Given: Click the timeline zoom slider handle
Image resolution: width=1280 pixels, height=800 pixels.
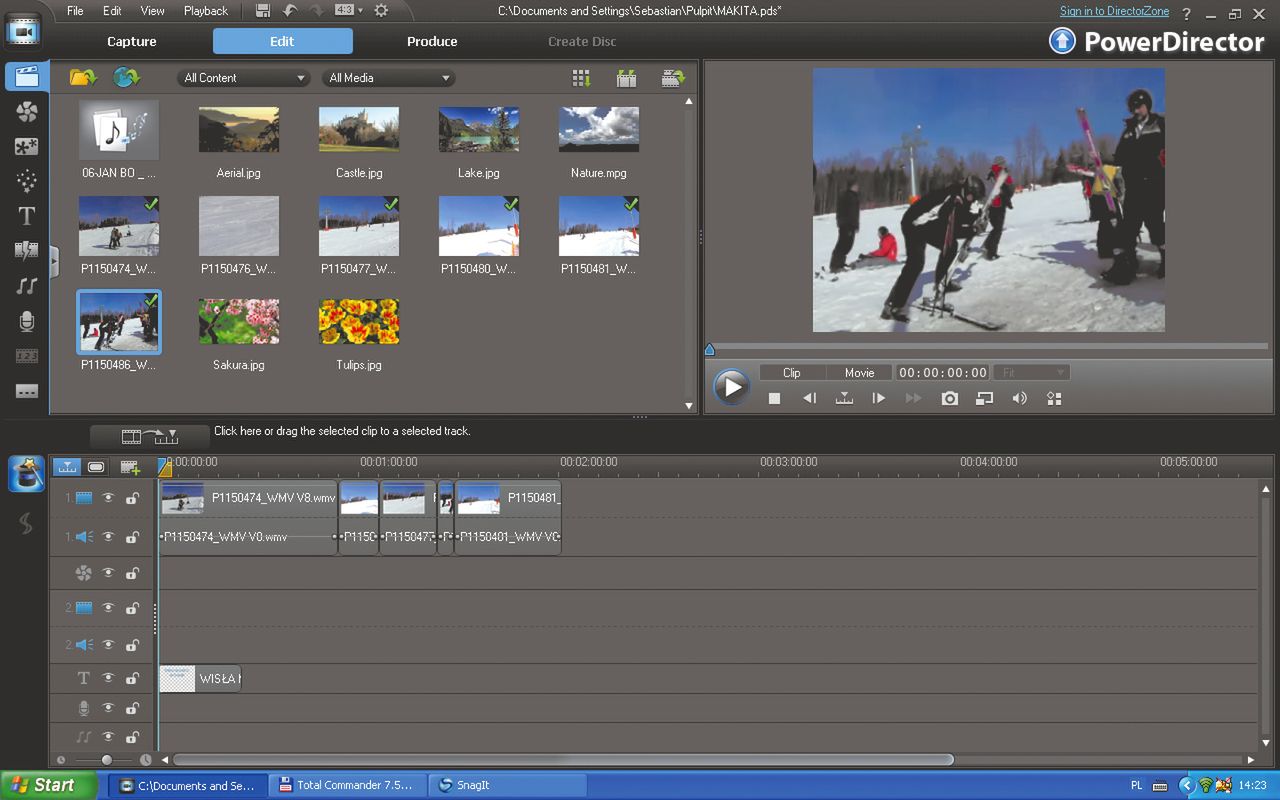Looking at the screenshot, I should [x=107, y=760].
